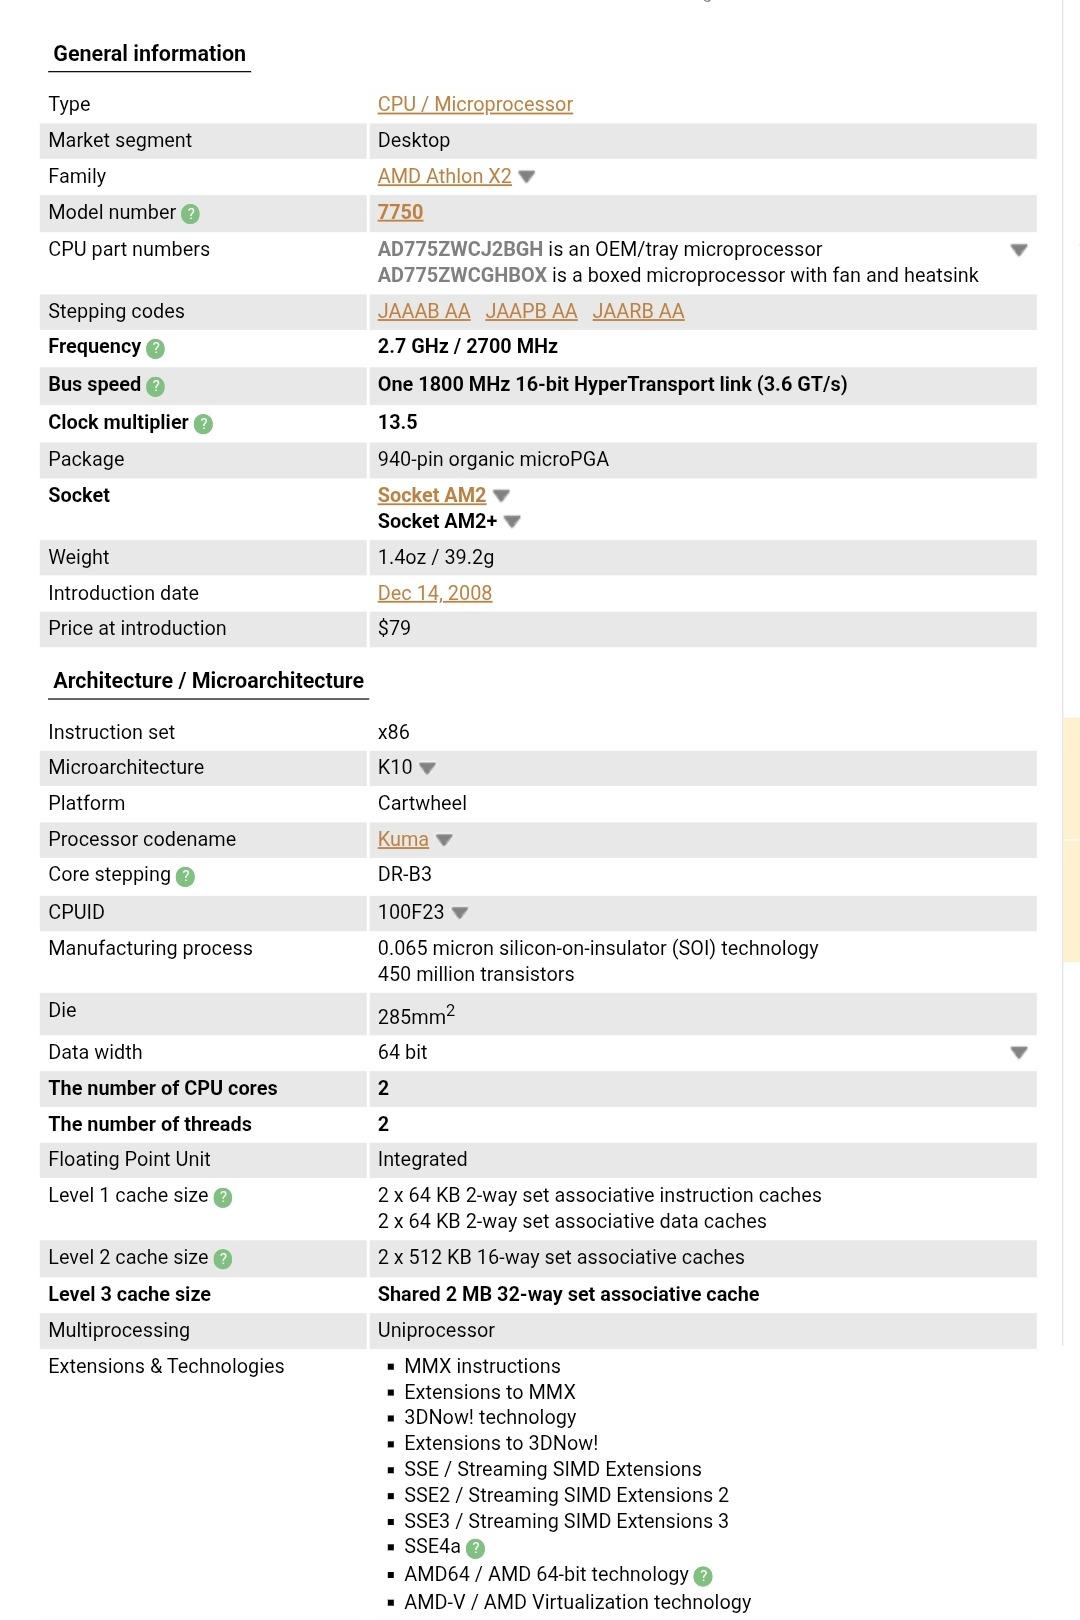Image resolution: width=1080 pixels, height=1620 pixels.
Task: Open the Kuma codename dropdown arrow
Action: pyautogui.click(x=445, y=840)
